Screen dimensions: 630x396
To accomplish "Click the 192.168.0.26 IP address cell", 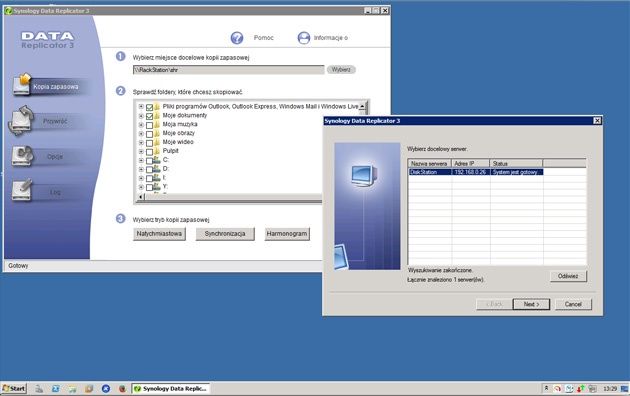I will tap(470, 172).
